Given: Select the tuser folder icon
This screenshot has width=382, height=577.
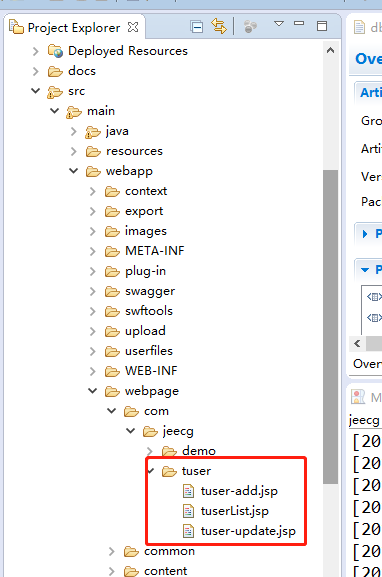Looking at the screenshot, I should click(x=169, y=471).
